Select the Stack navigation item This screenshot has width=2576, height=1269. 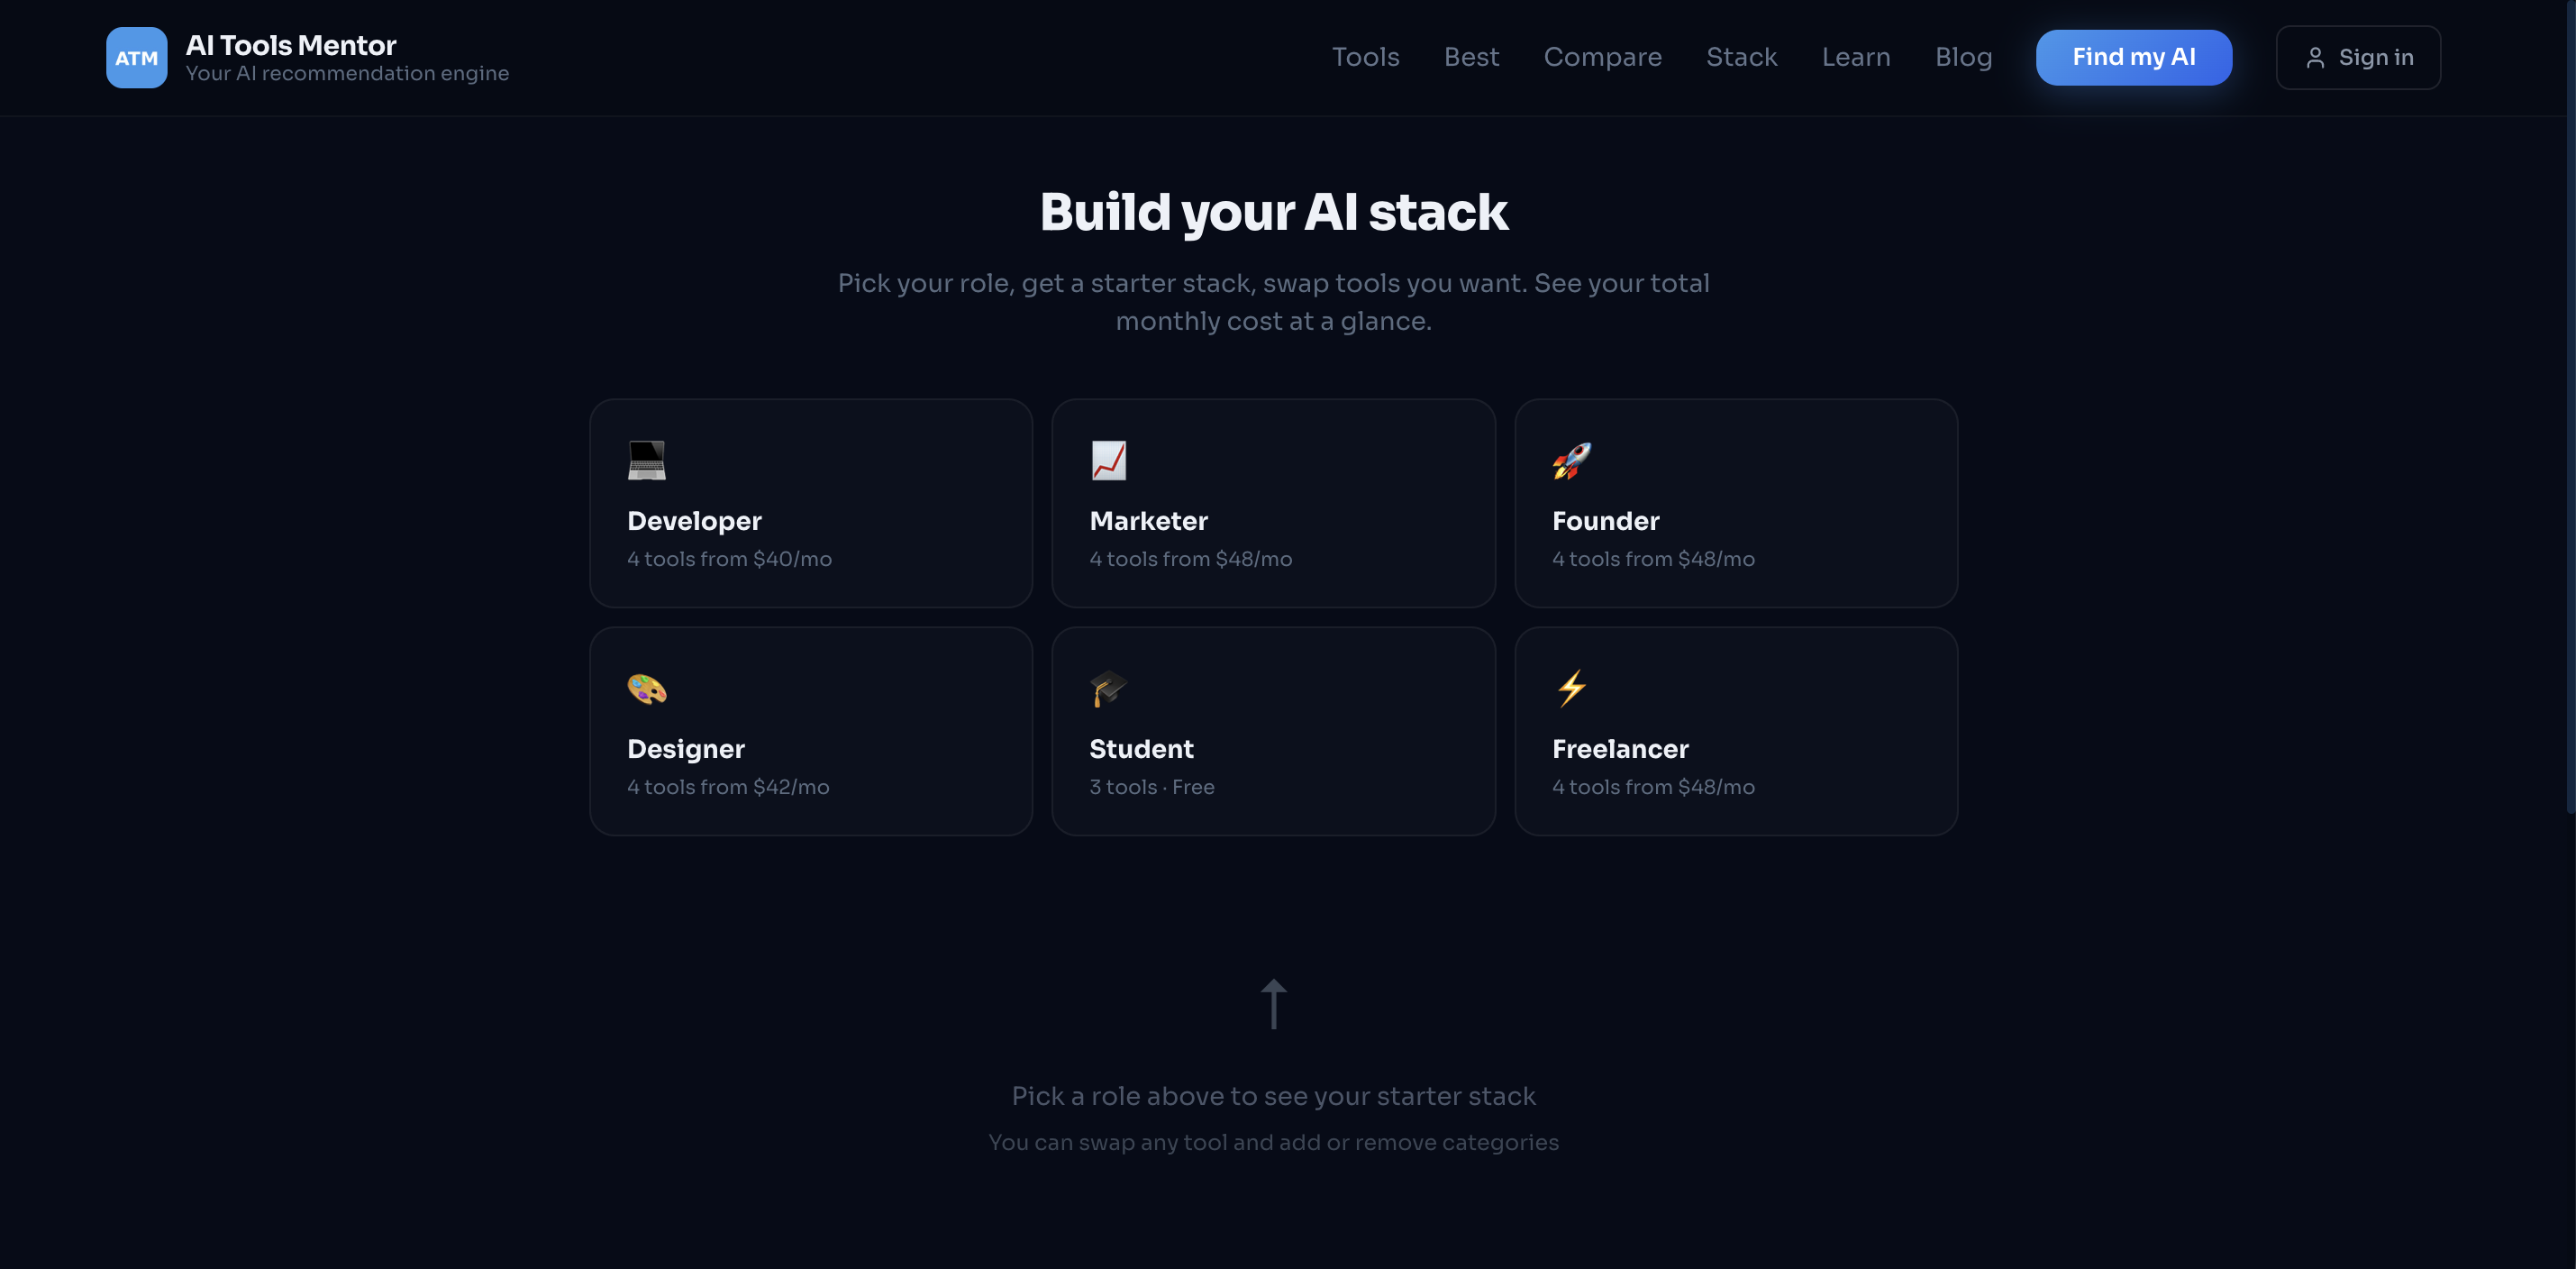click(x=1741, y=57)
